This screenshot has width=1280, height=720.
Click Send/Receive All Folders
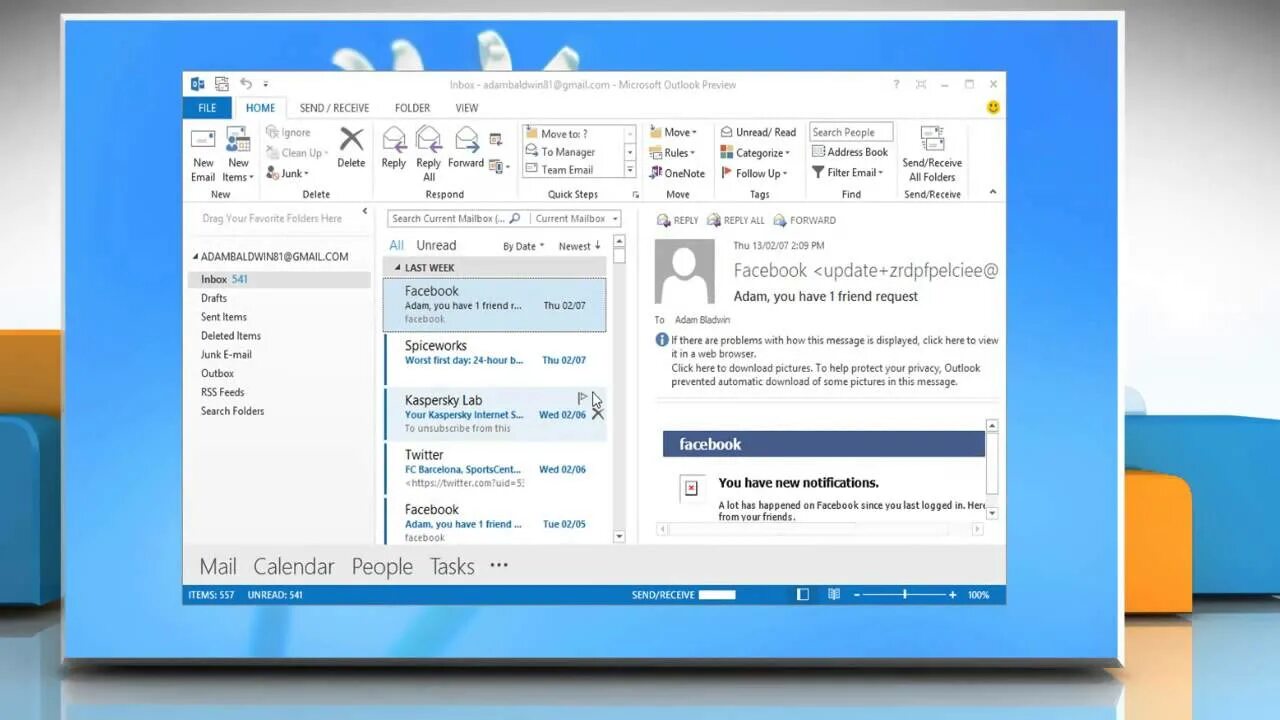932,154
